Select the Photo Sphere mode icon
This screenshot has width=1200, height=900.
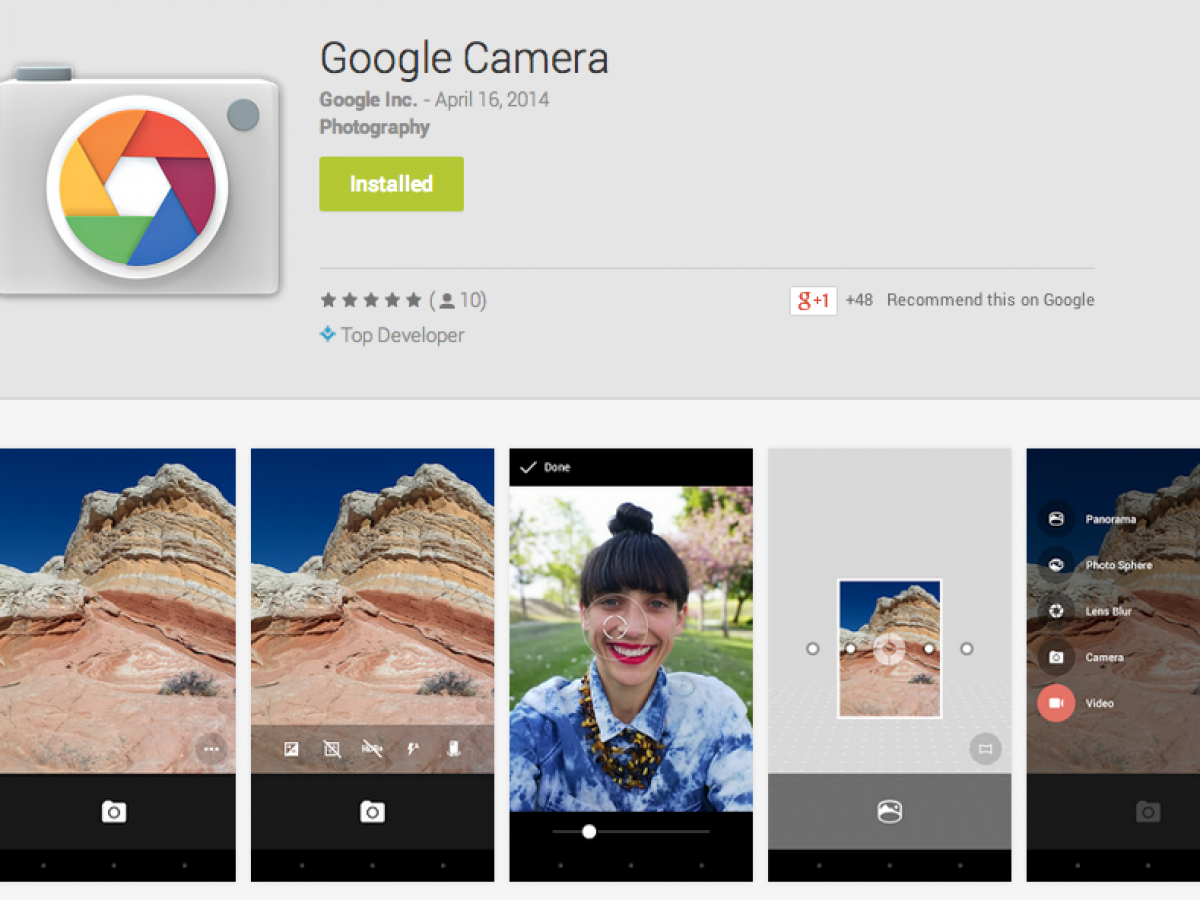1055,565
